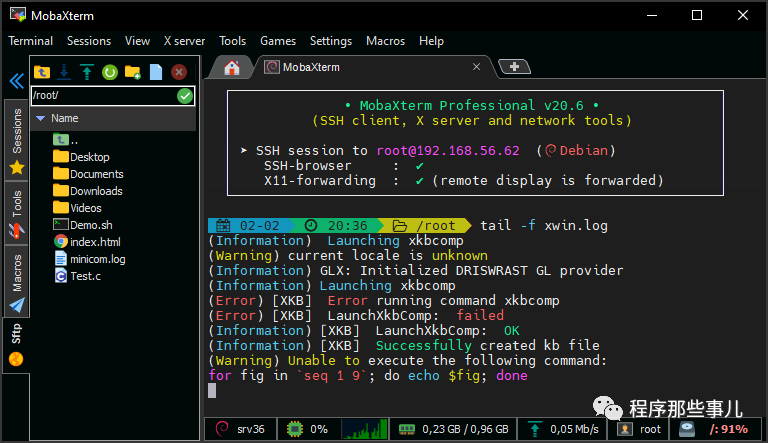Create a new folder via the folder-plus icon
The width and height of the screenshot is (768, 443).
point(133,72)
